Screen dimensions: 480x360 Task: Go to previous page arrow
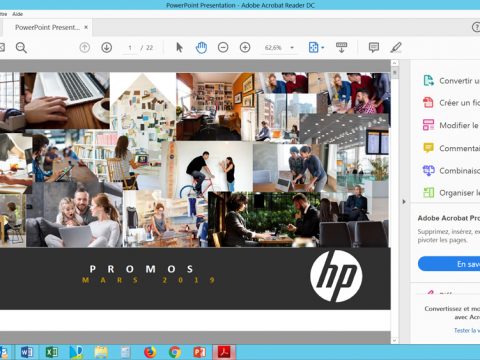click(85, 48)
